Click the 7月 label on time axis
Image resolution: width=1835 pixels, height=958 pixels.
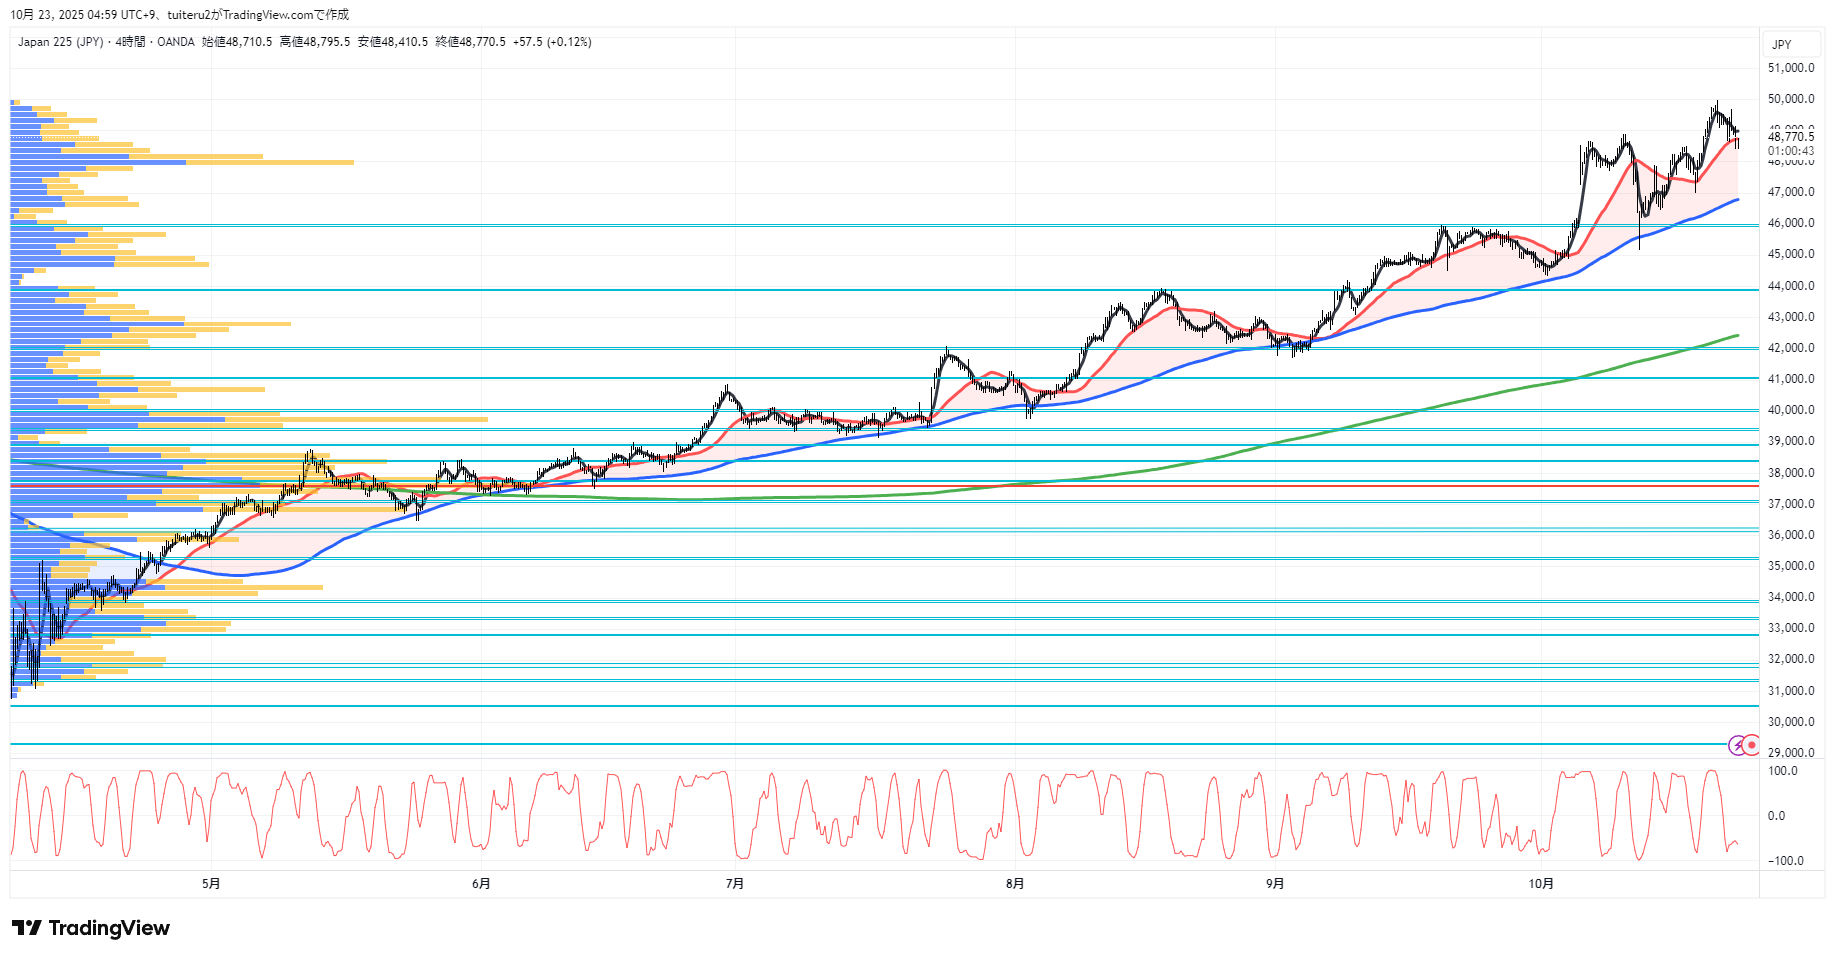[735, 883]
